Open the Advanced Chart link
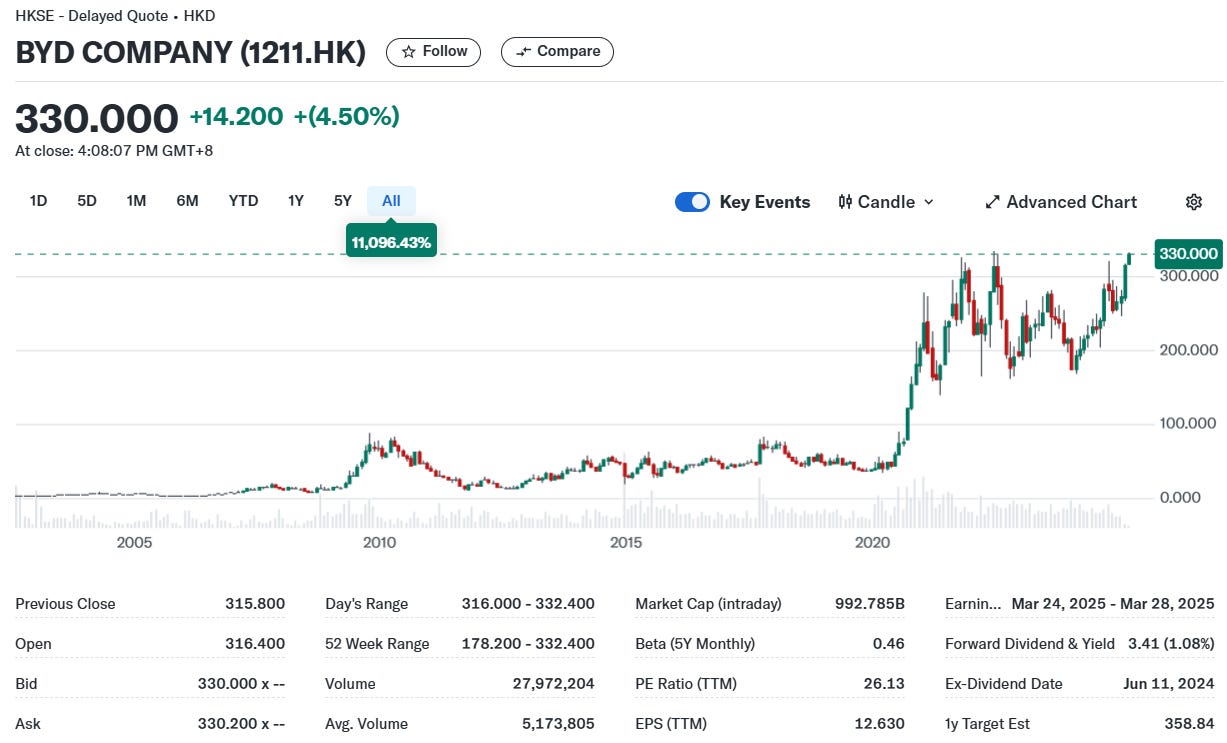The width and height of the screenshot is (1227, 743). pos(1062,202)
